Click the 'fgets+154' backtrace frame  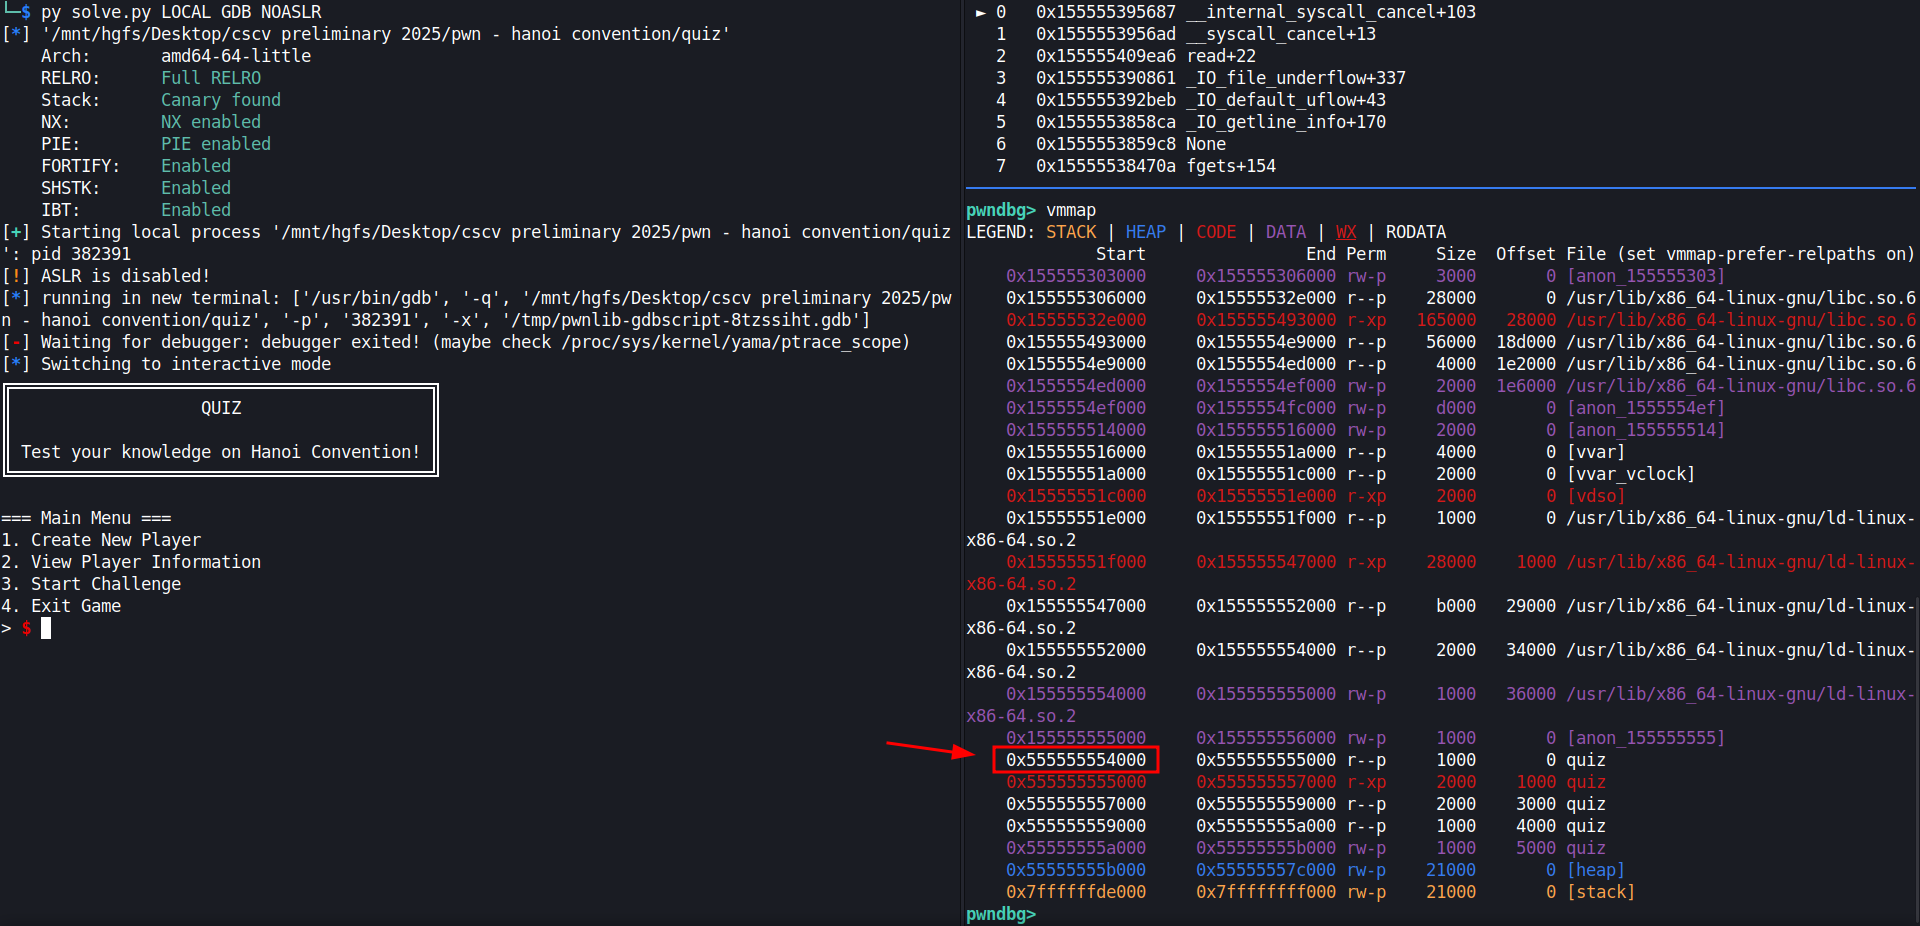tap(1230, 166)
